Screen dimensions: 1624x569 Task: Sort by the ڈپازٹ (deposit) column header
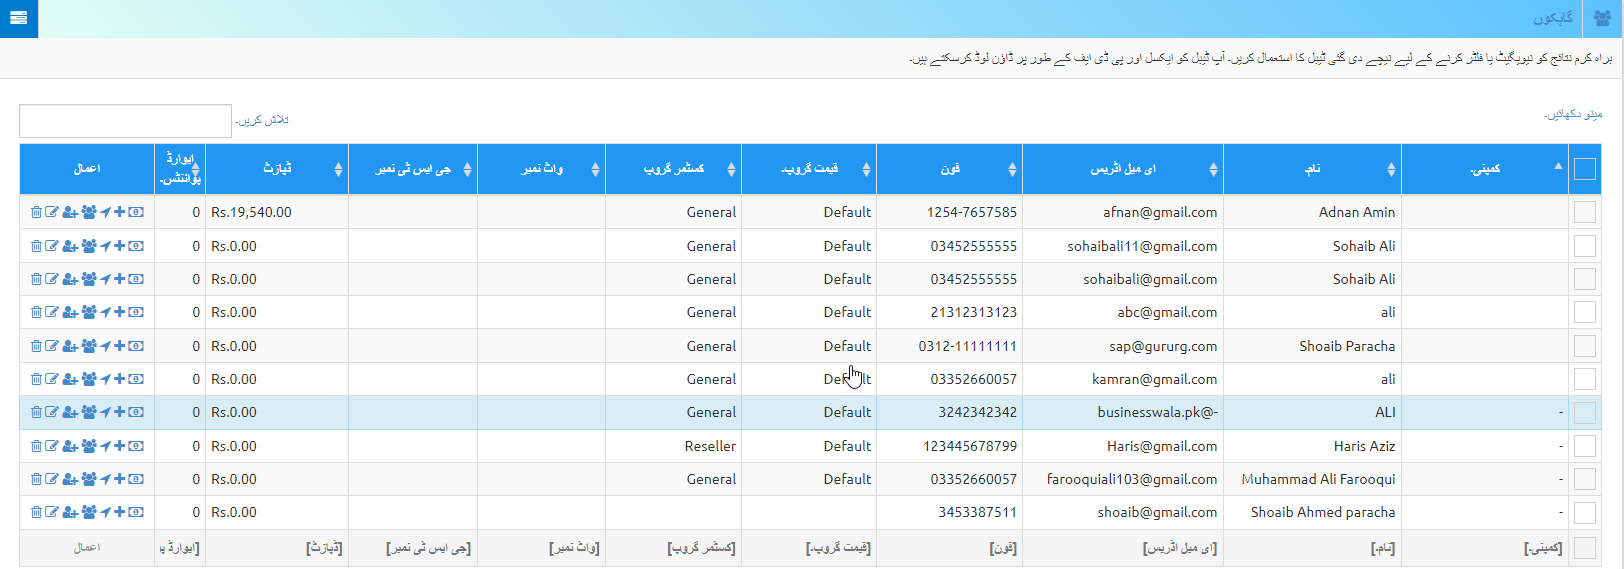pyautogui.click(x=277, y=169)
